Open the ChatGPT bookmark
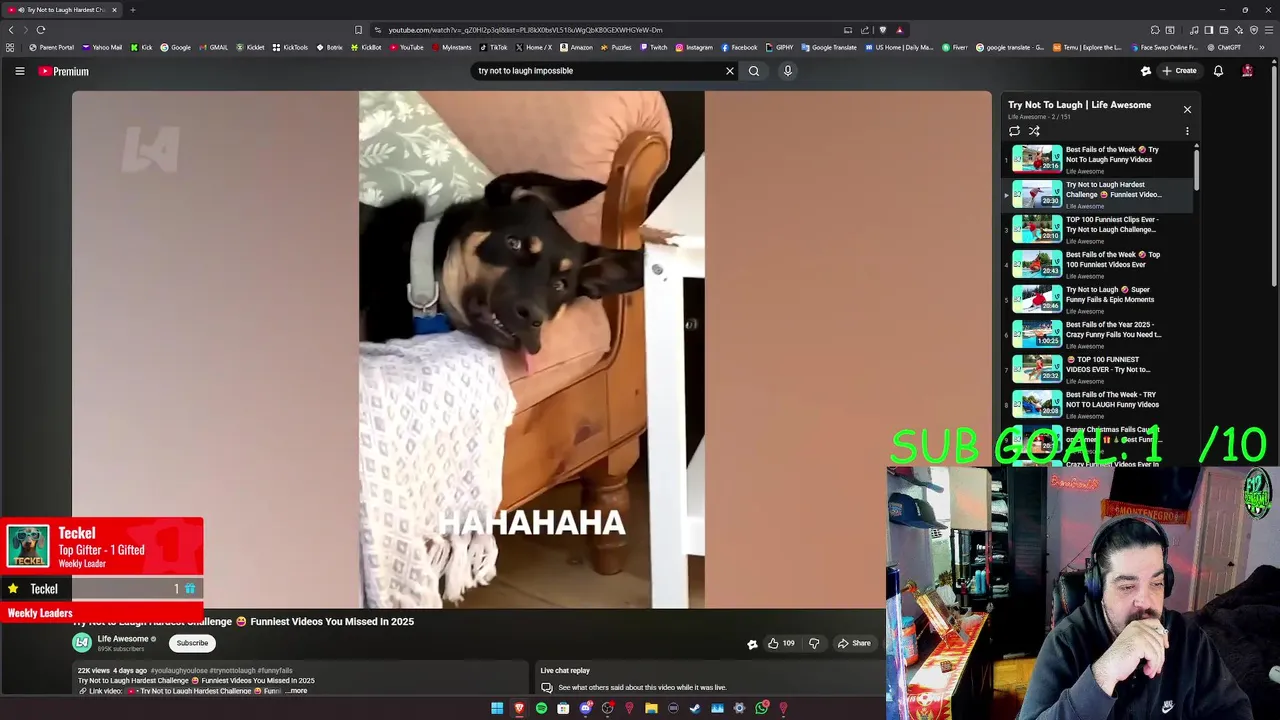This screenshot has height=720, width=1280. pos(1223,47)
